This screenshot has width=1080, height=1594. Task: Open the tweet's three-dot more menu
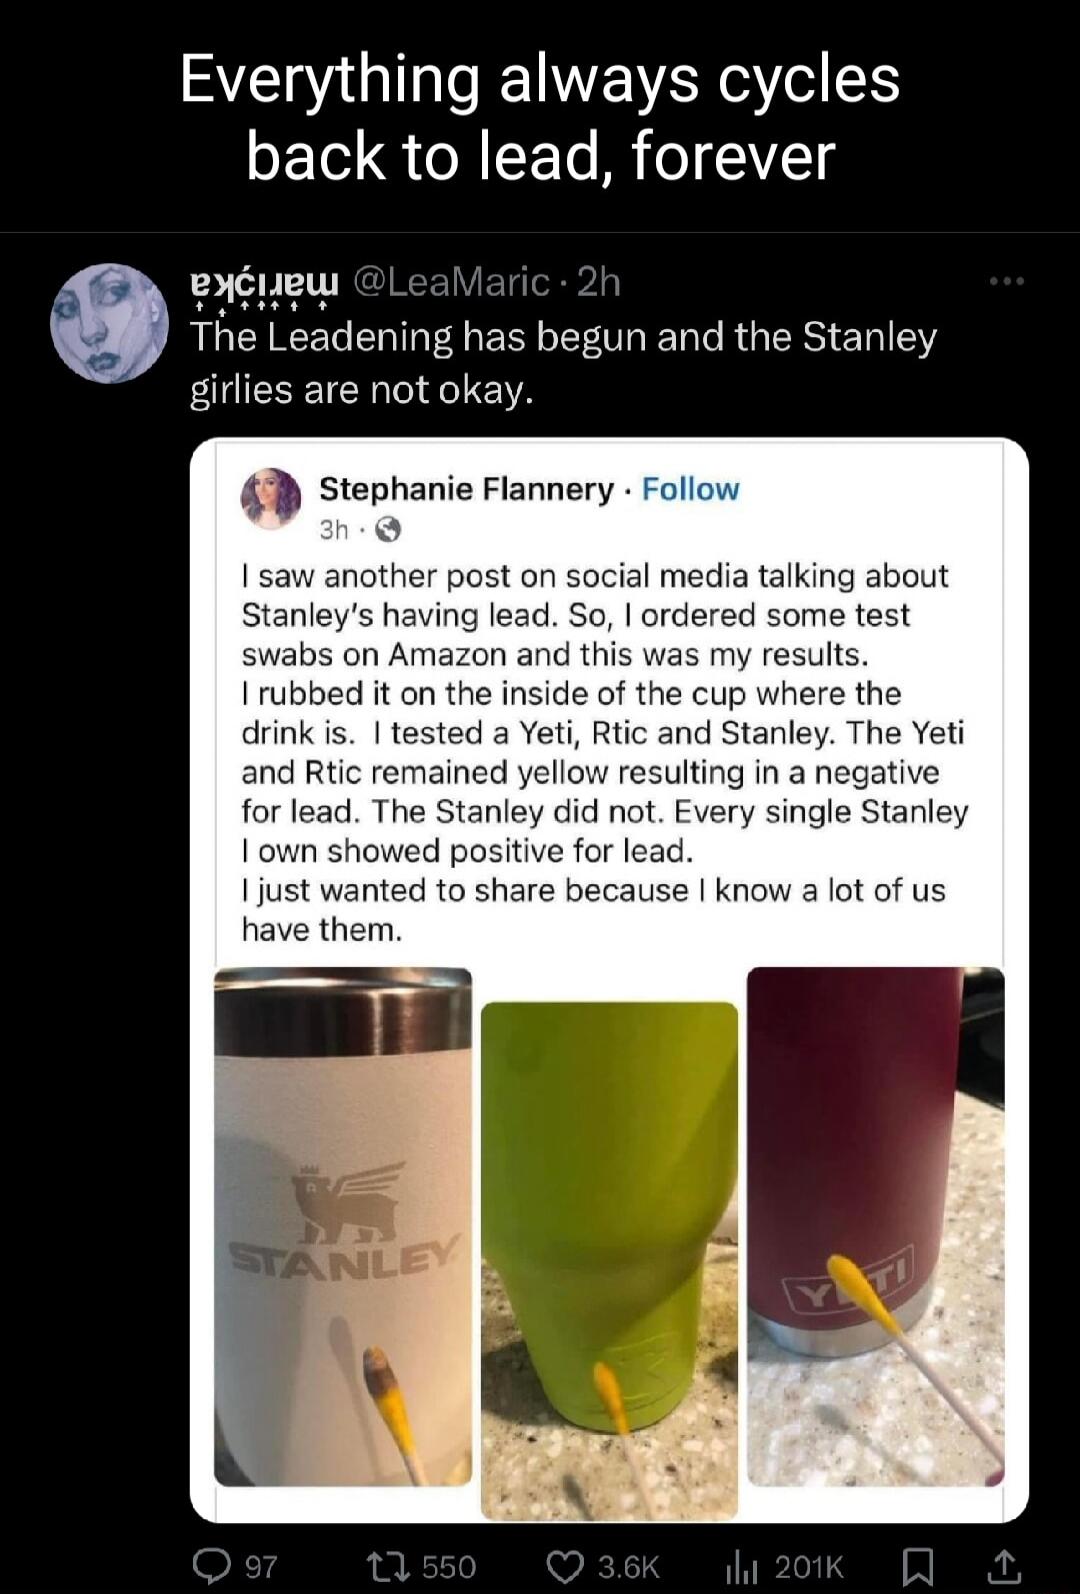(1006, 282)
